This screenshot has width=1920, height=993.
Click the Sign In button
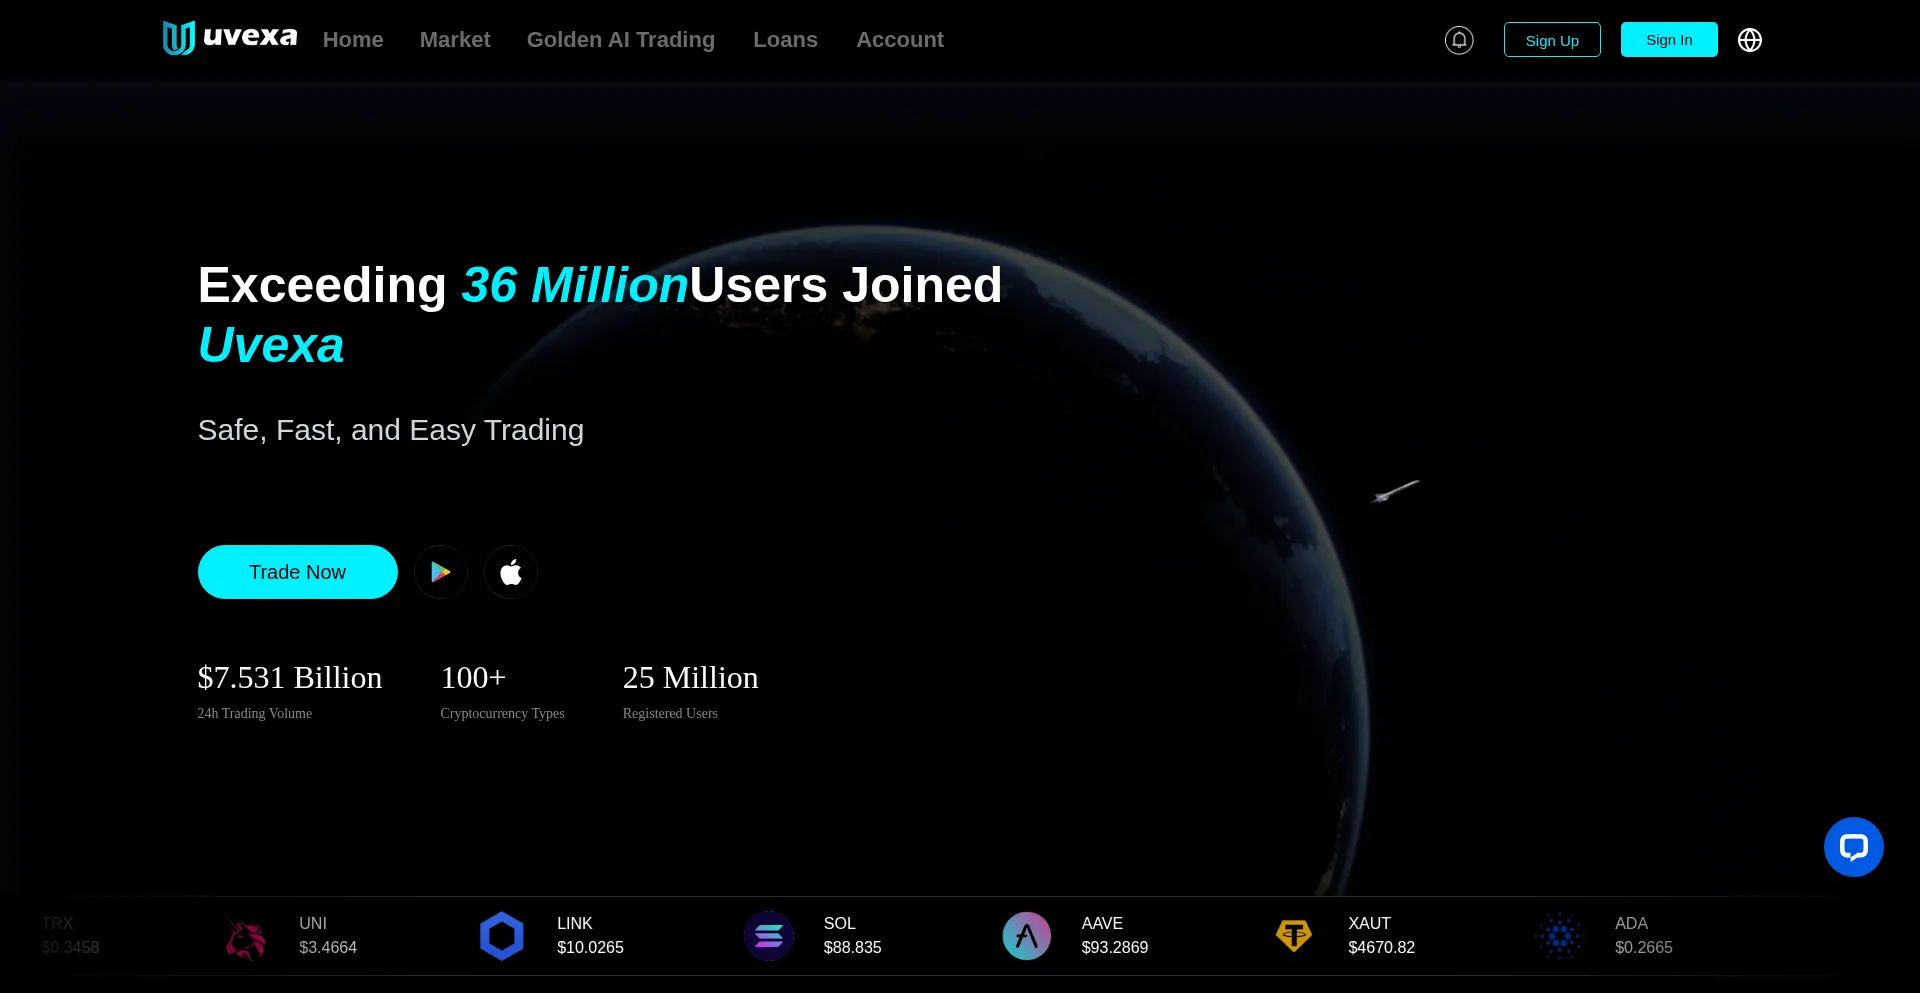1669,40
